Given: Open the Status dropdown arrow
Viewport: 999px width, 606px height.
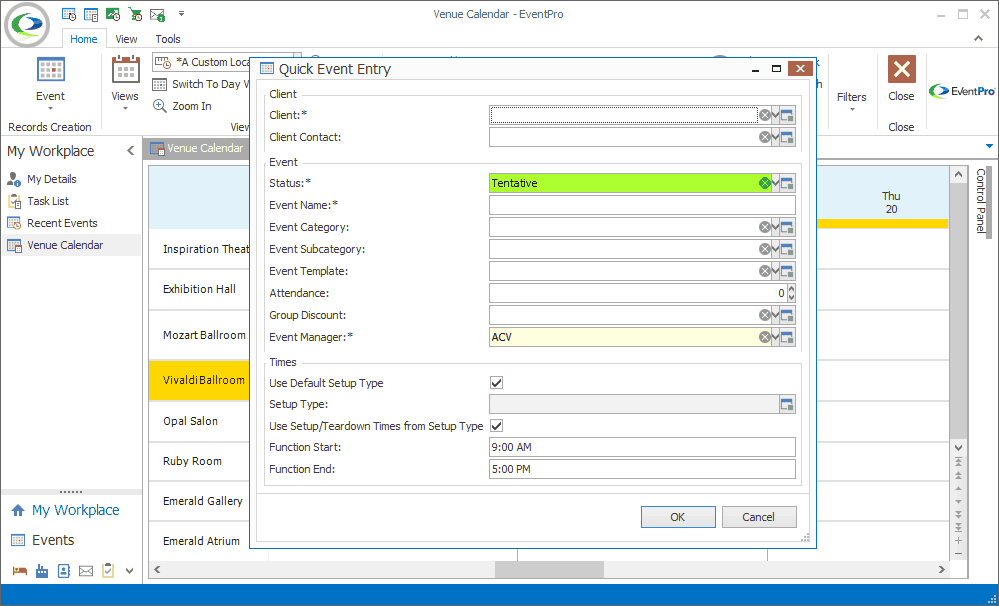Looking at the screenshot, I should [x=775, y=183].
